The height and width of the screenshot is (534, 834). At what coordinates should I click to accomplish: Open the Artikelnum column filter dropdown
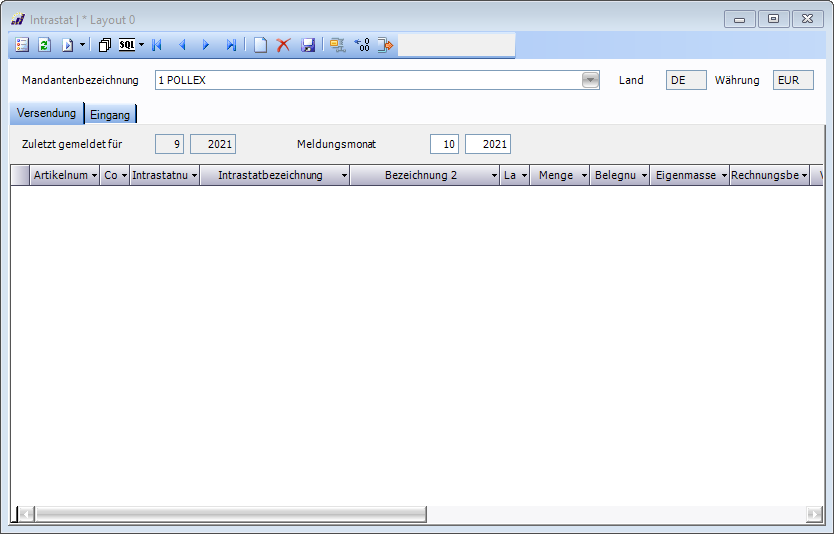(94, 176)
